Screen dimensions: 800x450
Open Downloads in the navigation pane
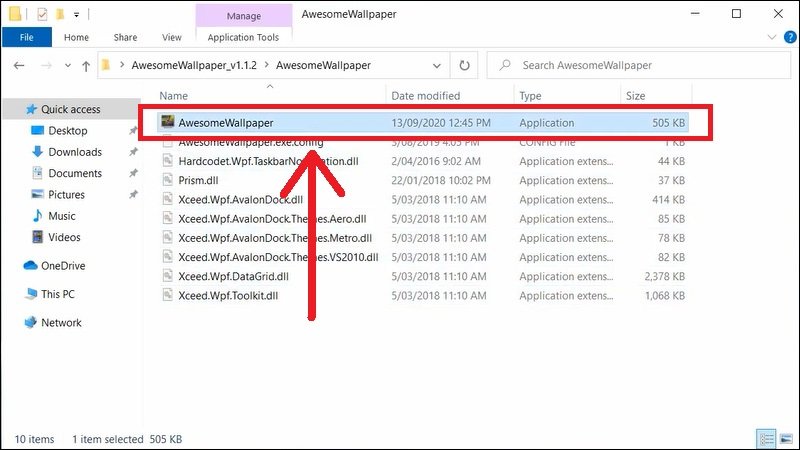click(75, 152)
